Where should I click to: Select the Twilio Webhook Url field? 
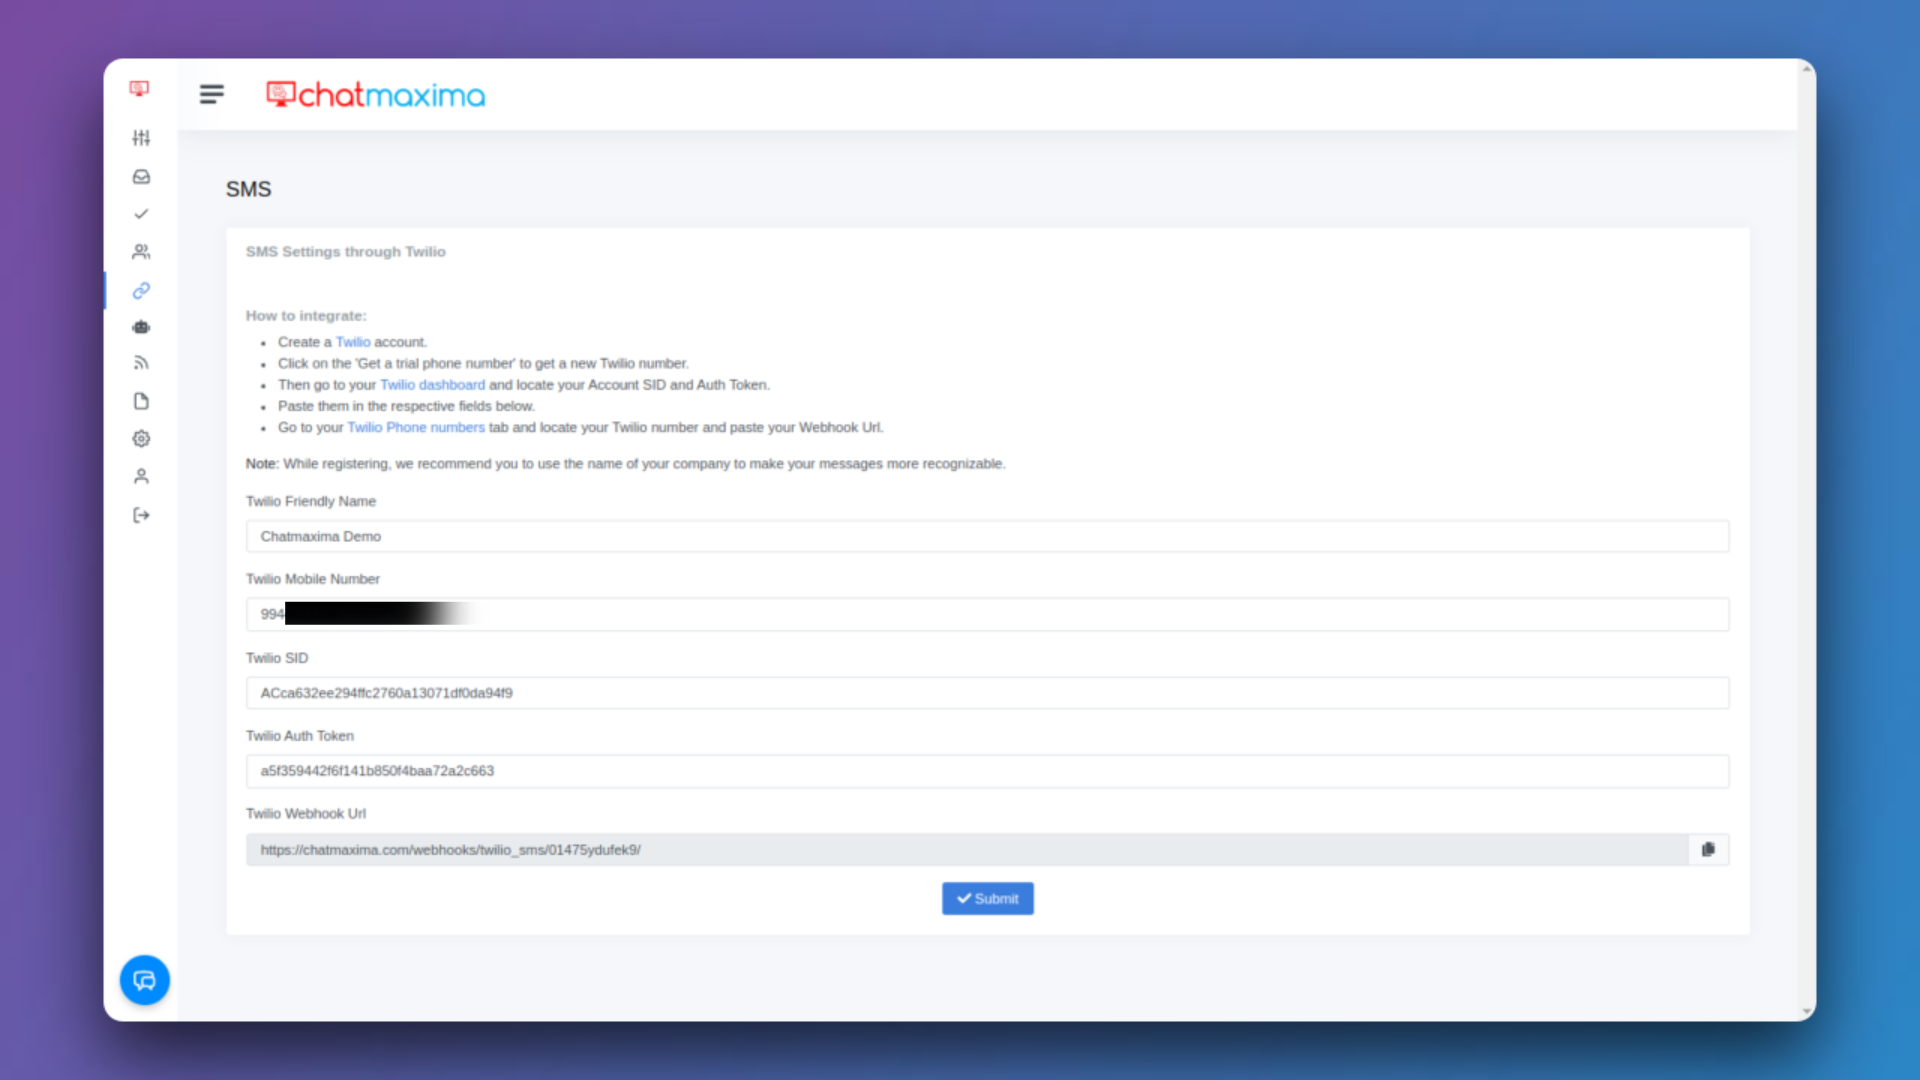[x=967, y=849]
